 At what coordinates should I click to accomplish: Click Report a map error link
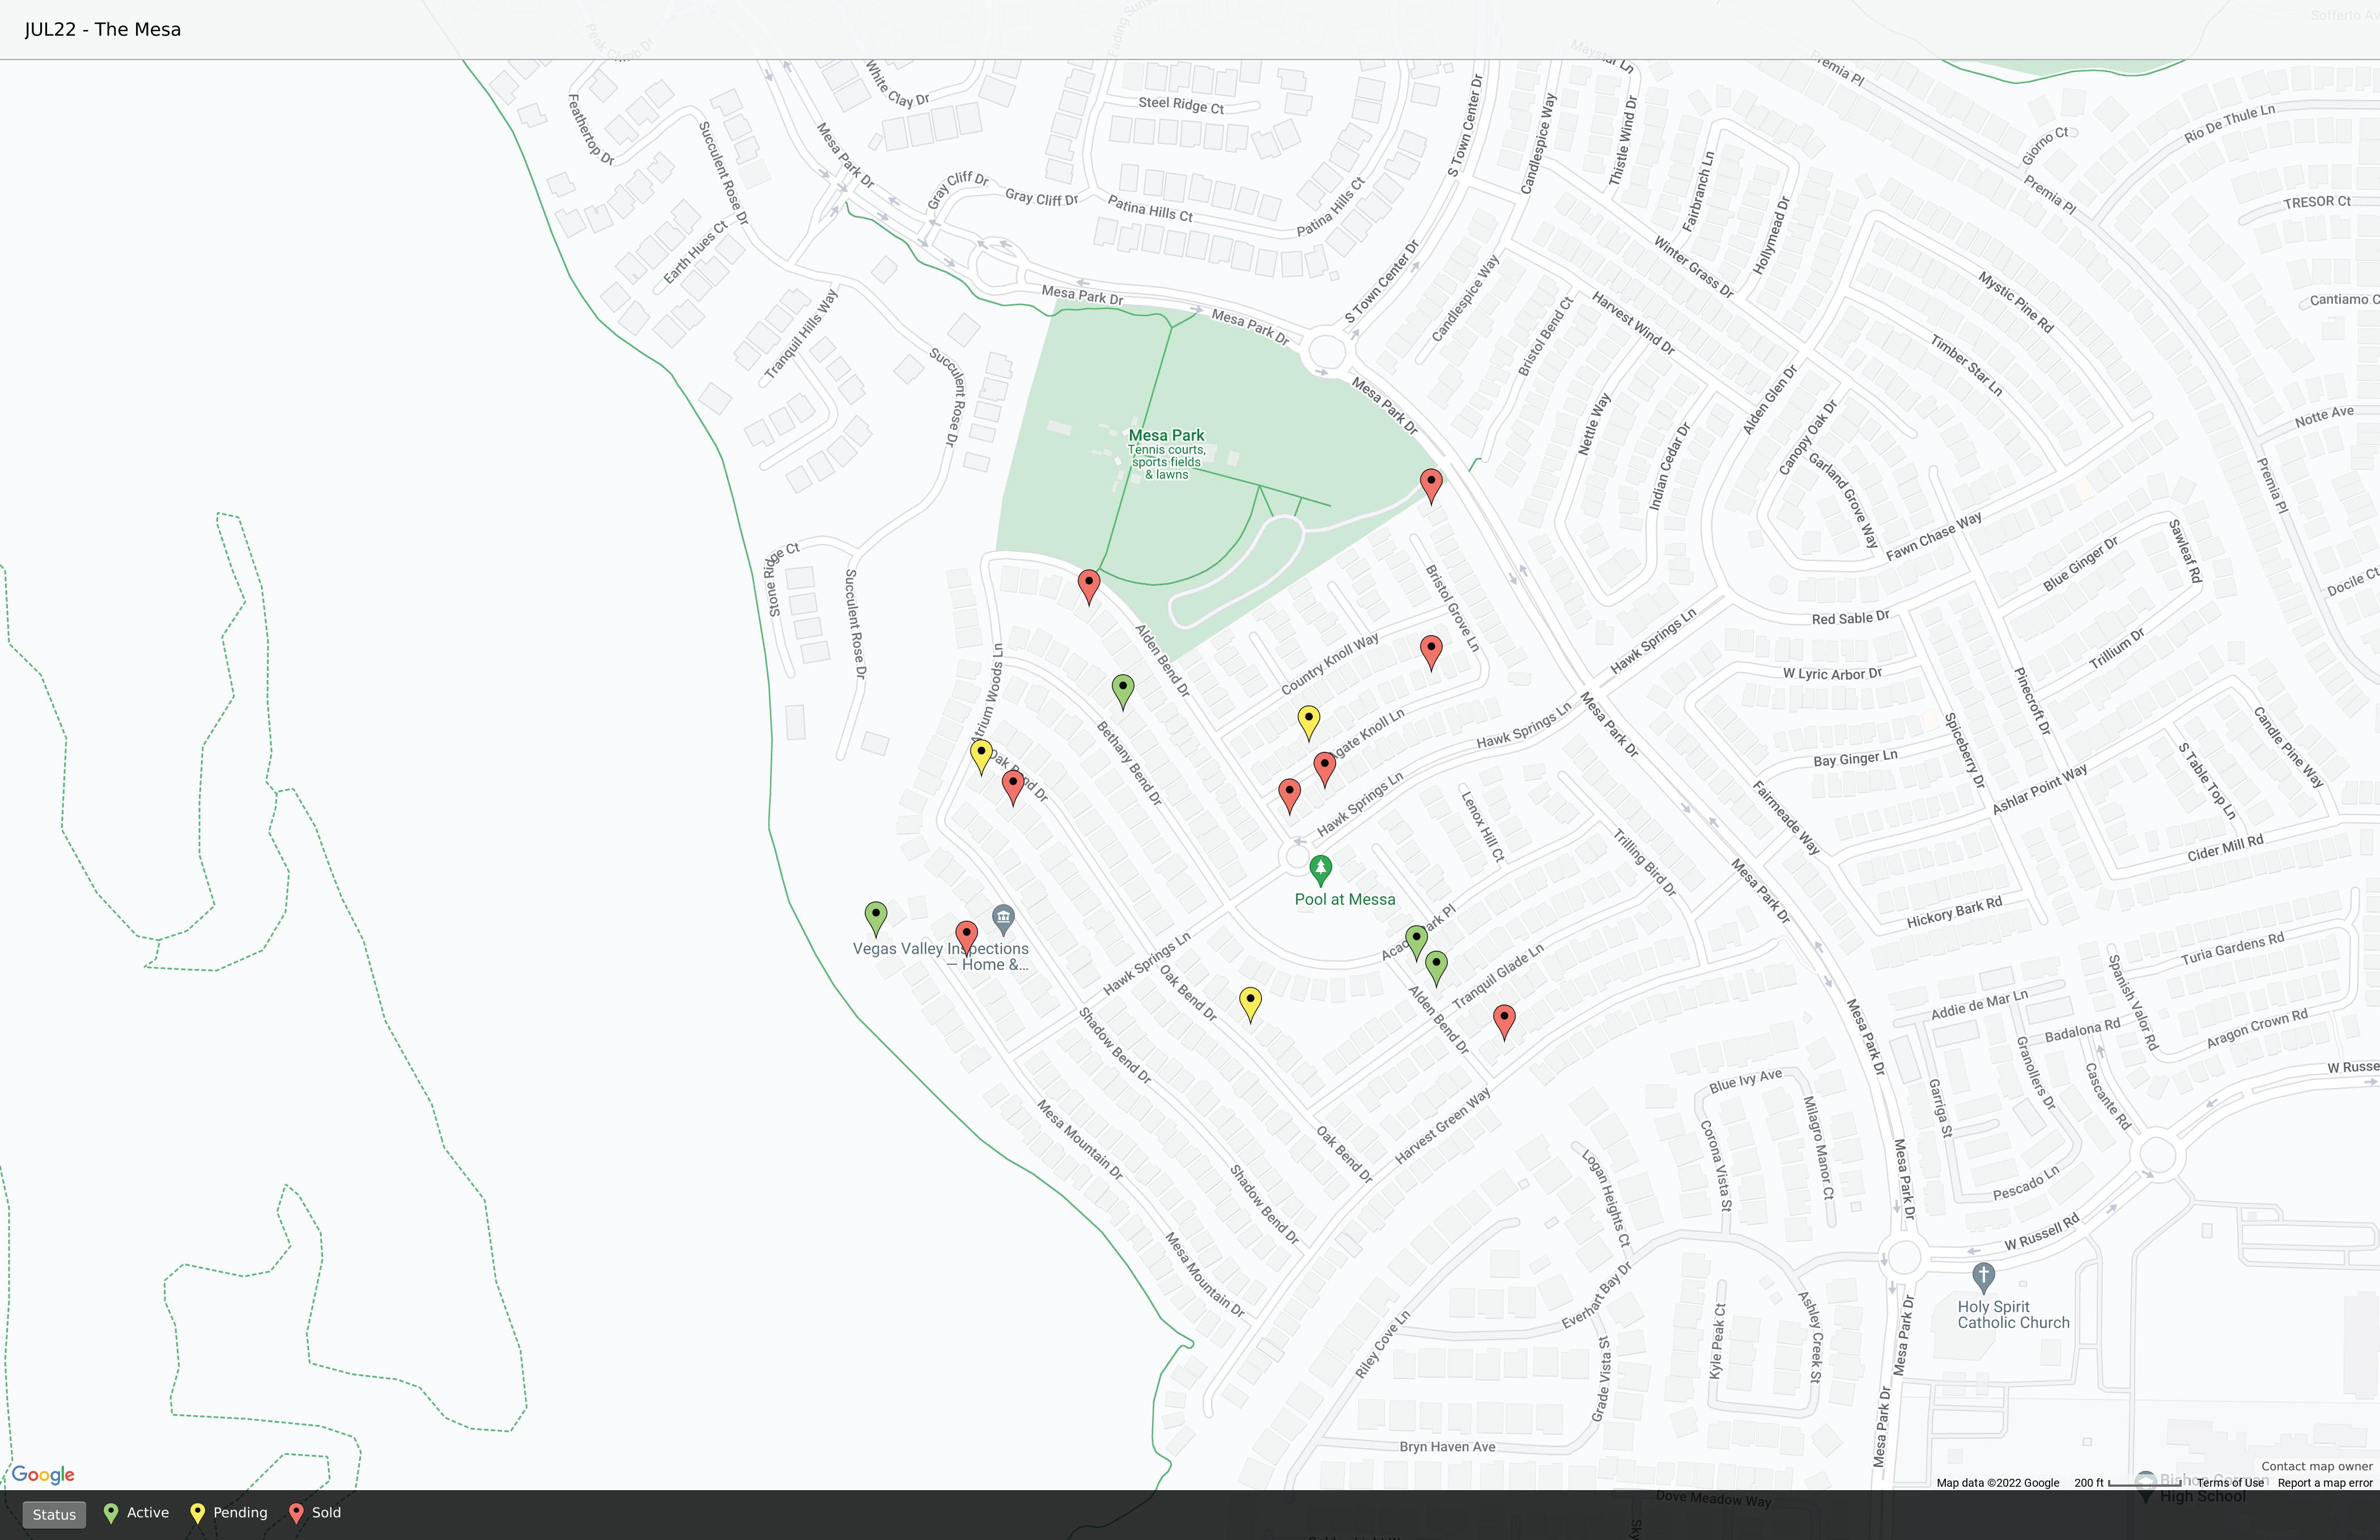[2324, 1483]
